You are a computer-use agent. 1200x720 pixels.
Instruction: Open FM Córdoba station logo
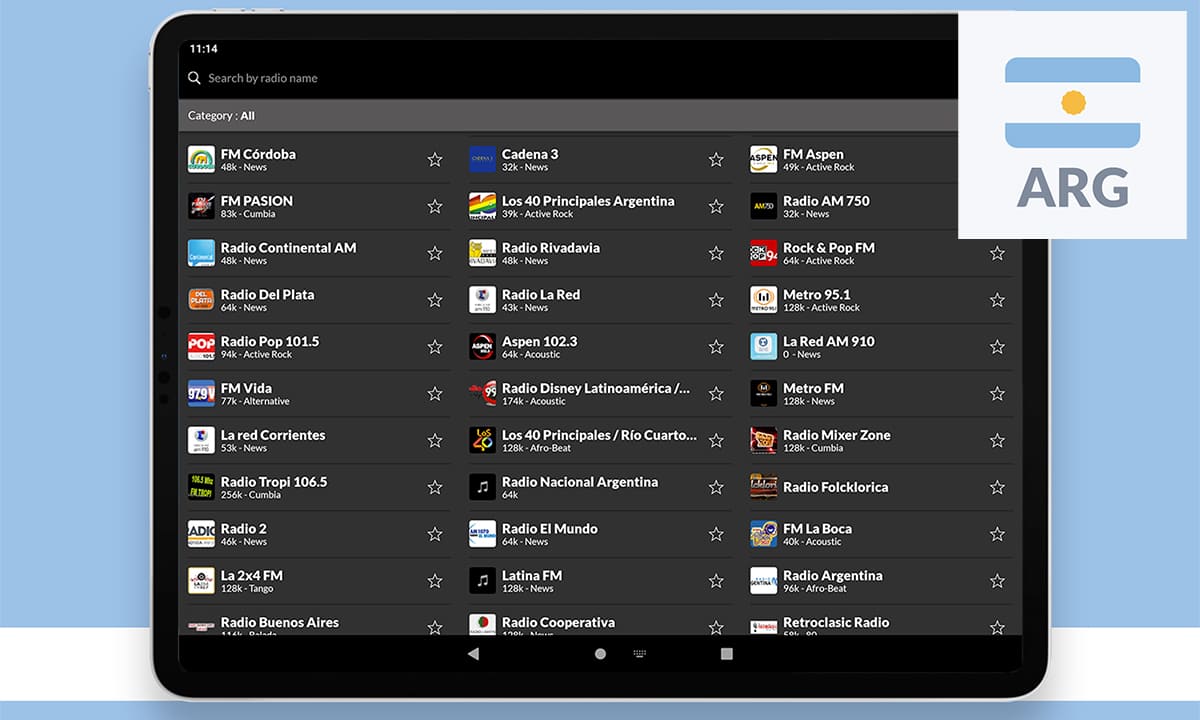pyautogui.click(x=201, y=160)
